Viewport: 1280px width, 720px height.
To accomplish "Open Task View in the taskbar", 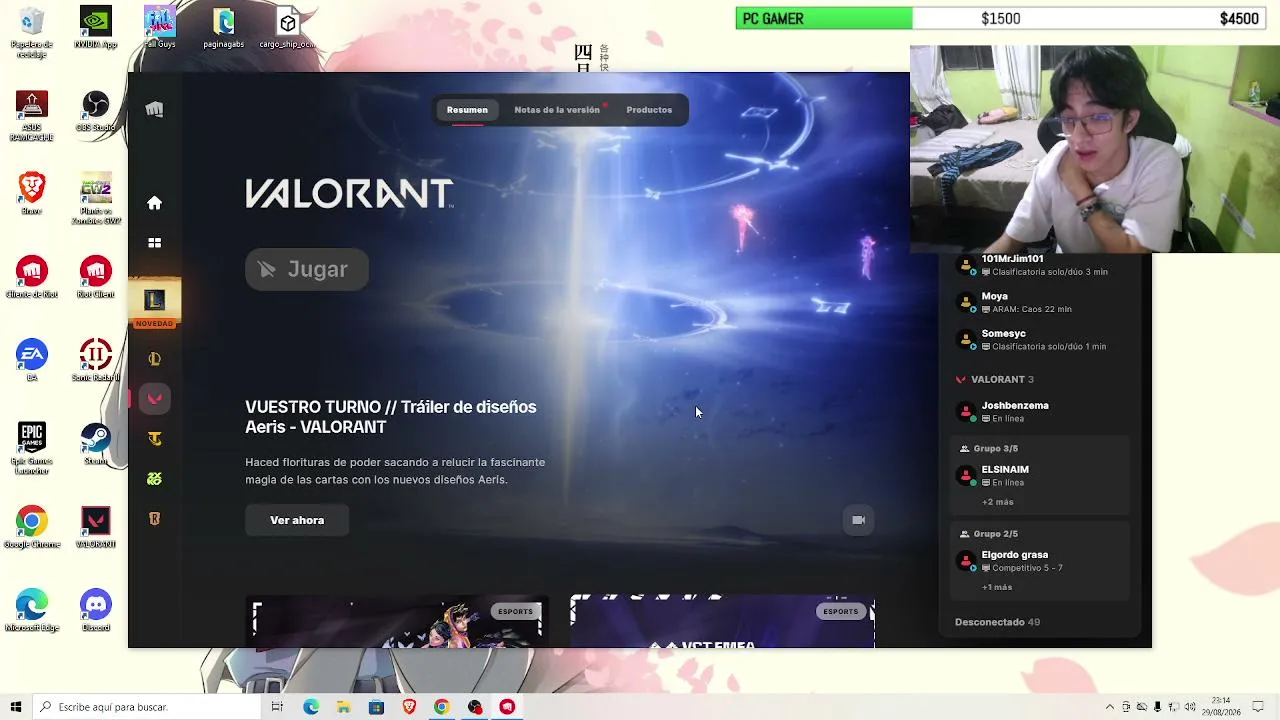I will click(x=277, y=707).
